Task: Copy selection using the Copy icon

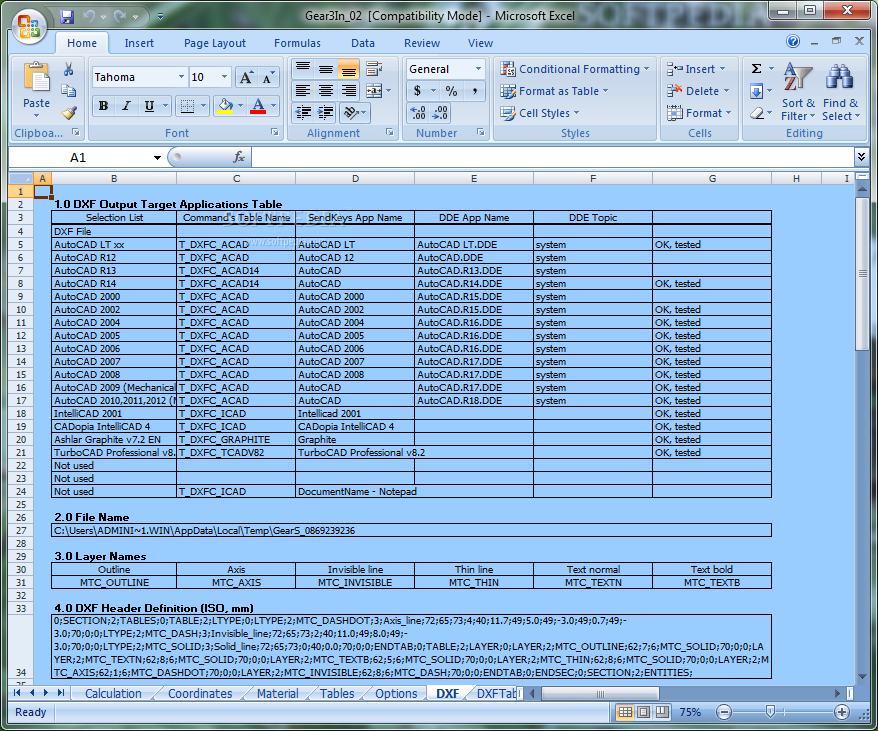Action: click(68, 91)
